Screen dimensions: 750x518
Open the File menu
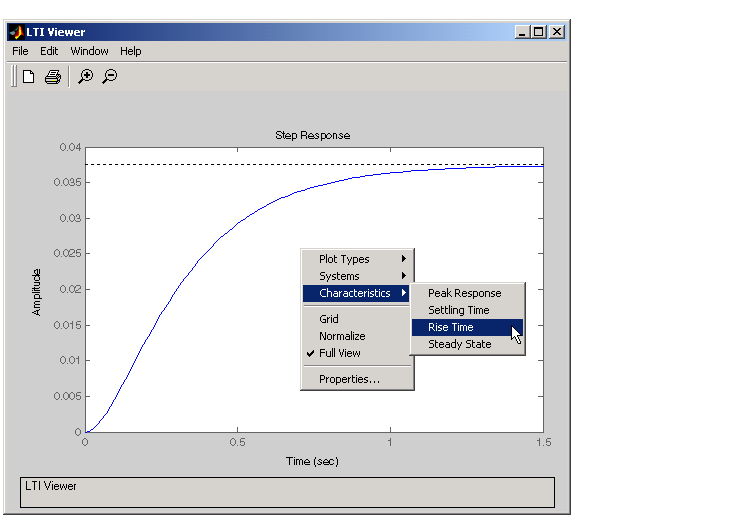pos(20,51)
